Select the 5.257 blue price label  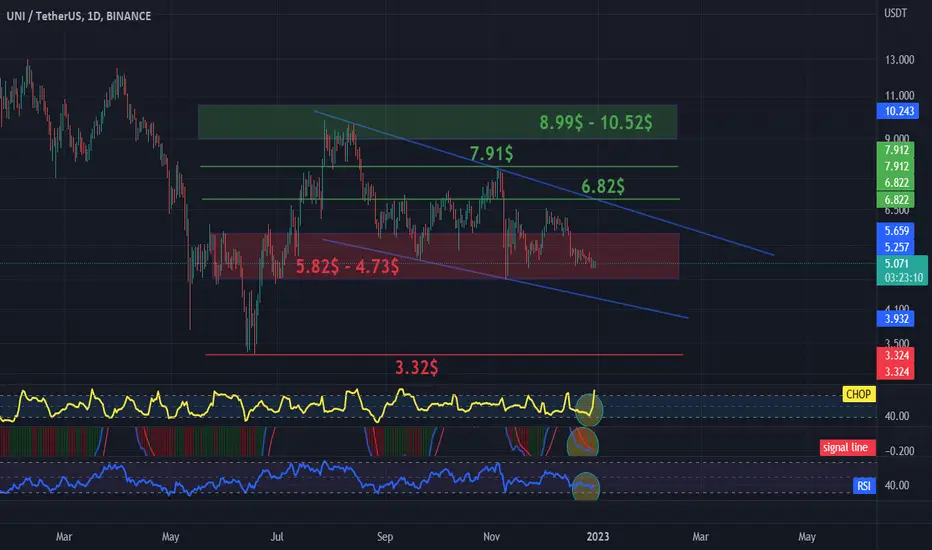point(896,247)
